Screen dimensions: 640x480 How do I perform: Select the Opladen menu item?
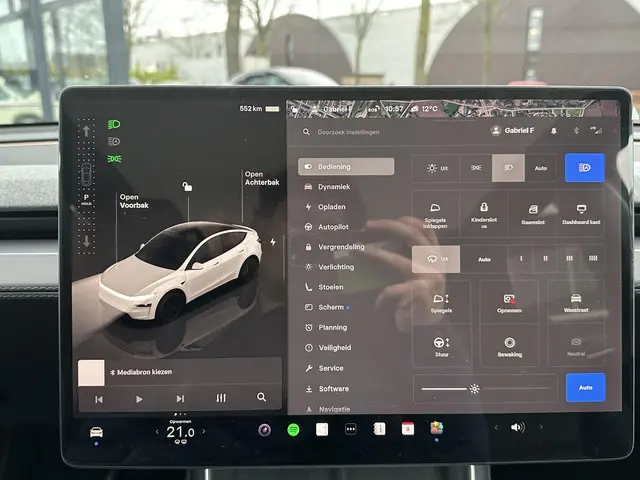(x=333, y=207)
